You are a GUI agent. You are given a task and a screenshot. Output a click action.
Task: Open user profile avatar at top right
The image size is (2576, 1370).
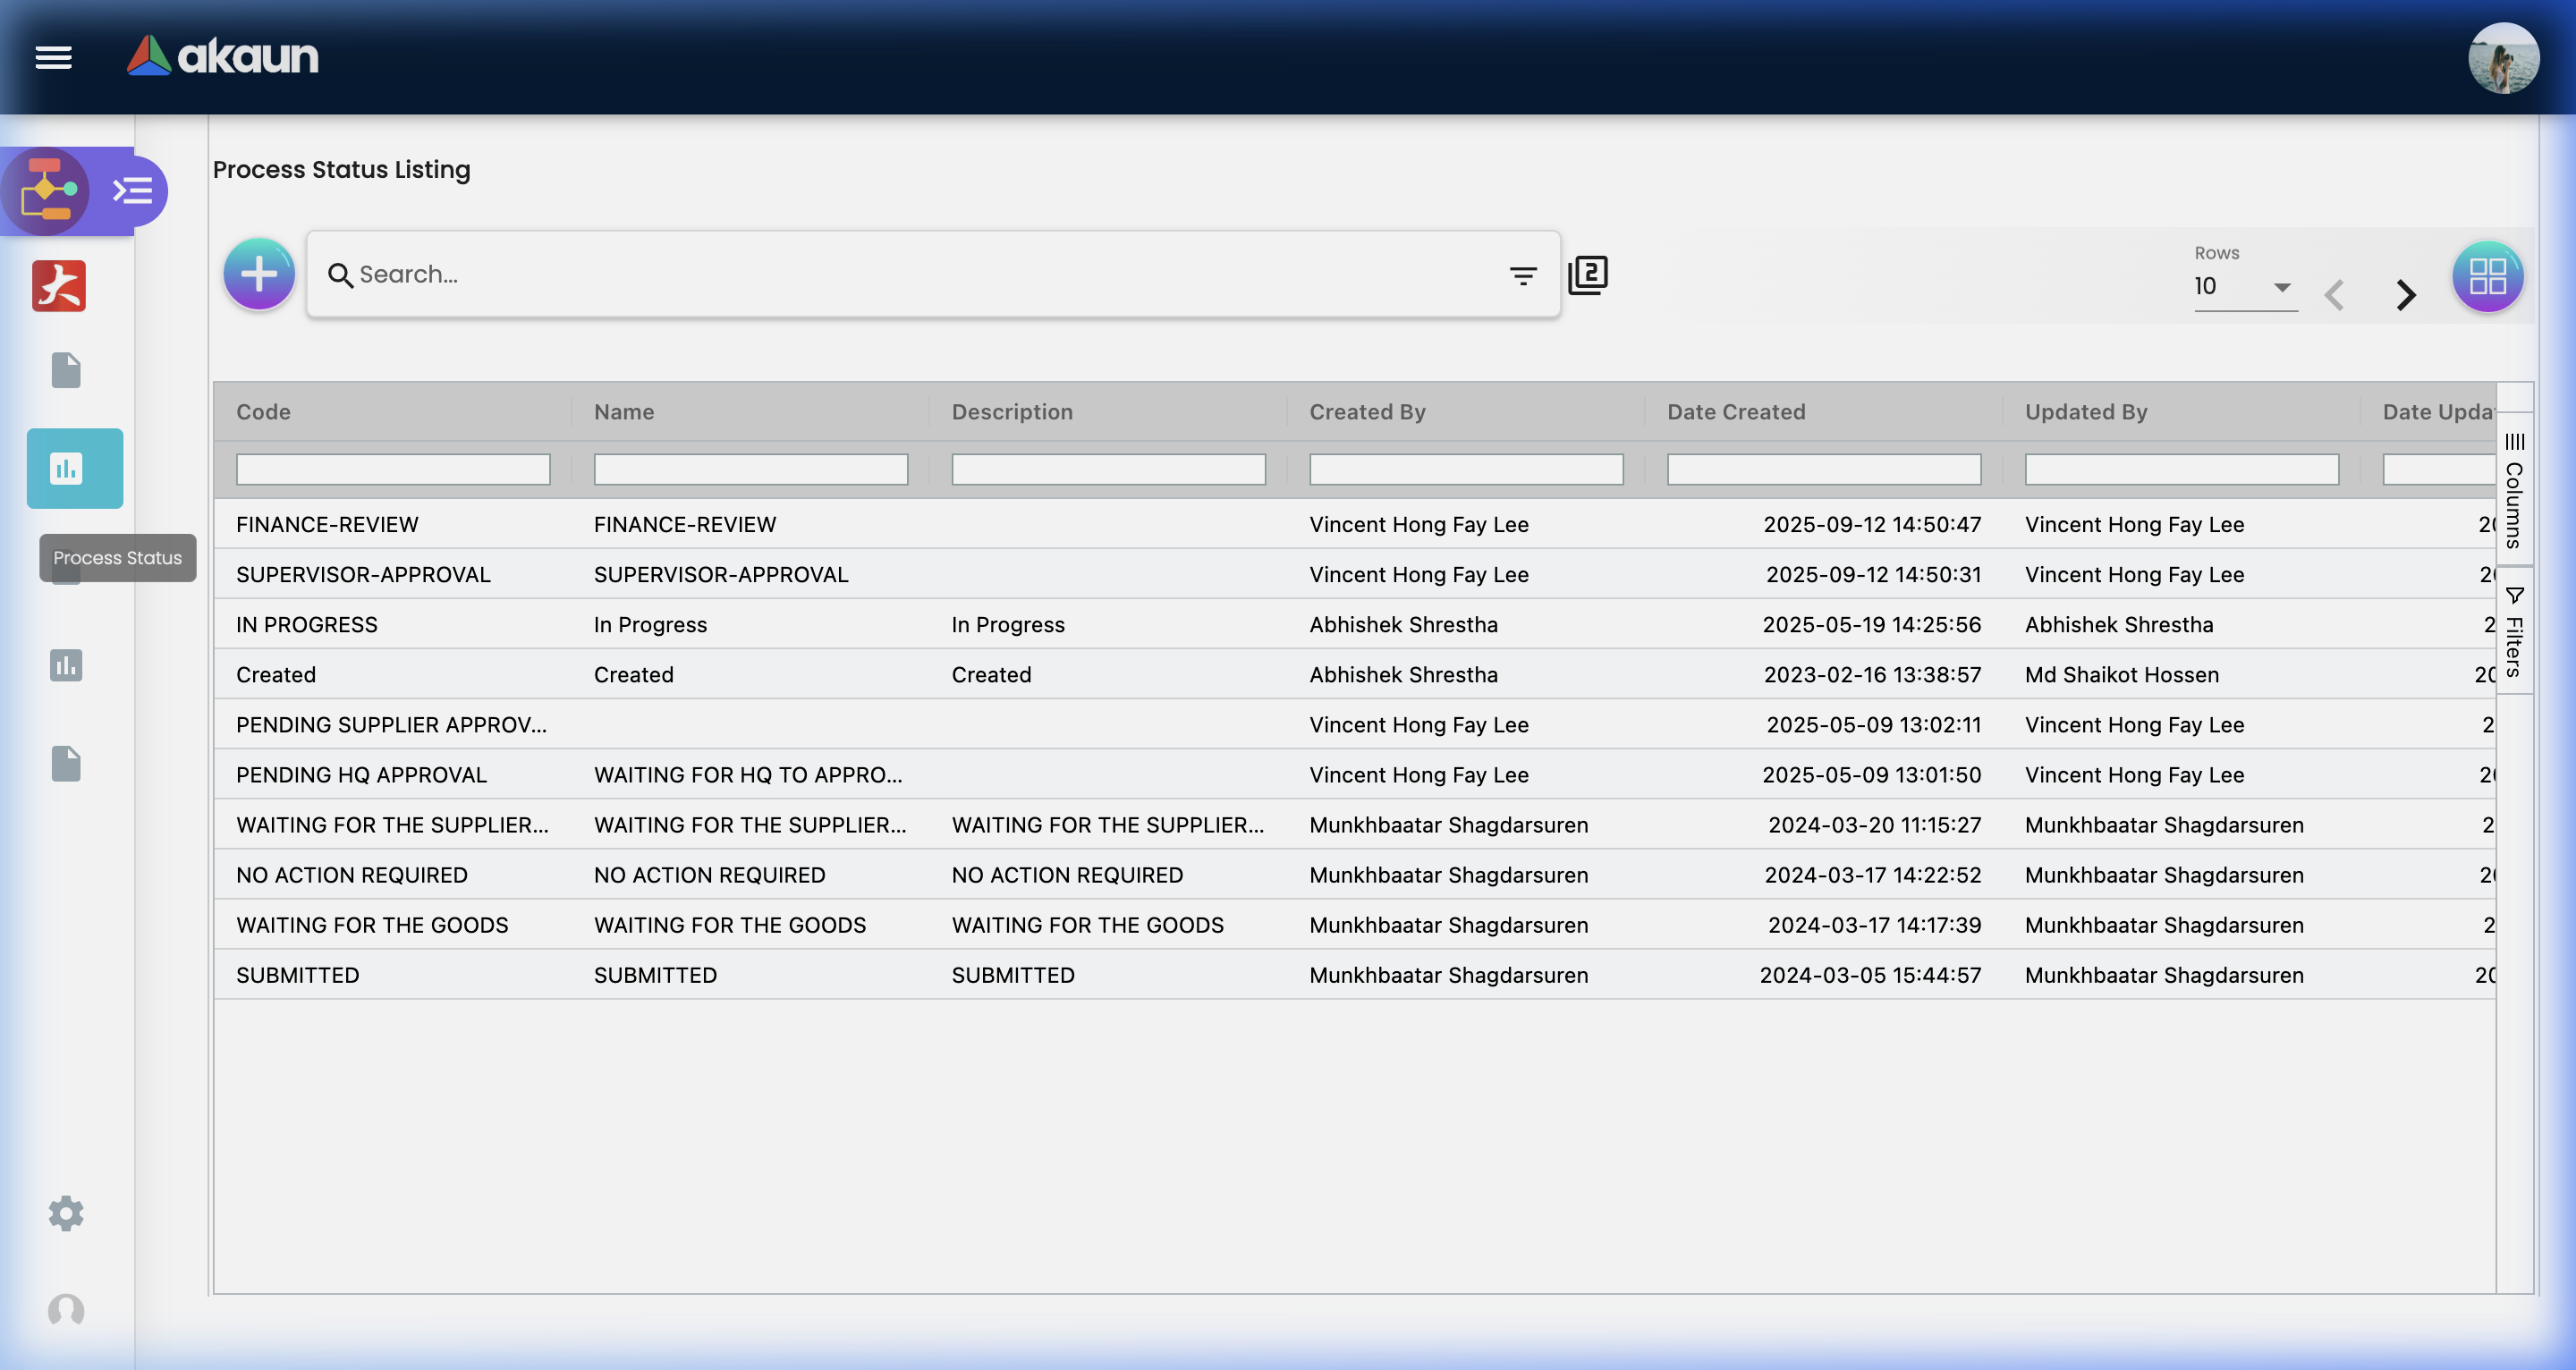pos(2503,58)
